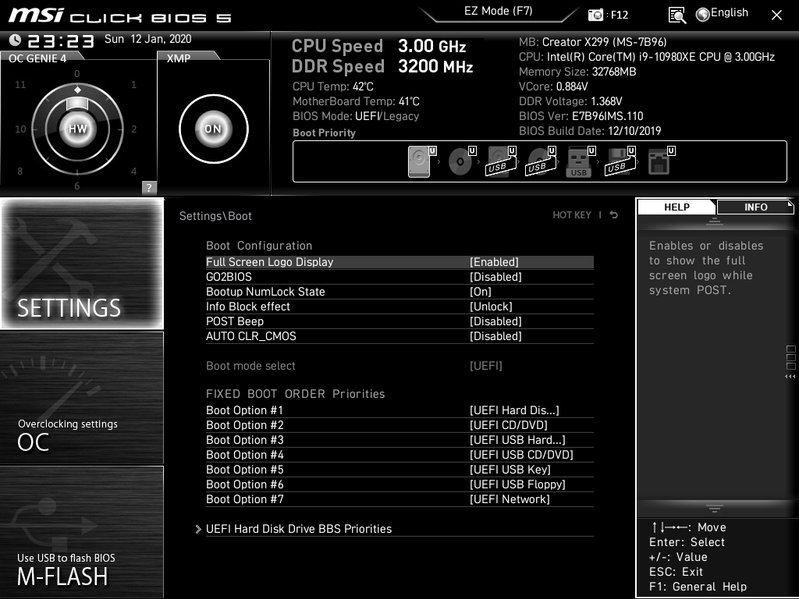Click the back arrow next to HOT KEY
Image resolution: width=799 pixels, height=599 pixels.
[614, 215]
